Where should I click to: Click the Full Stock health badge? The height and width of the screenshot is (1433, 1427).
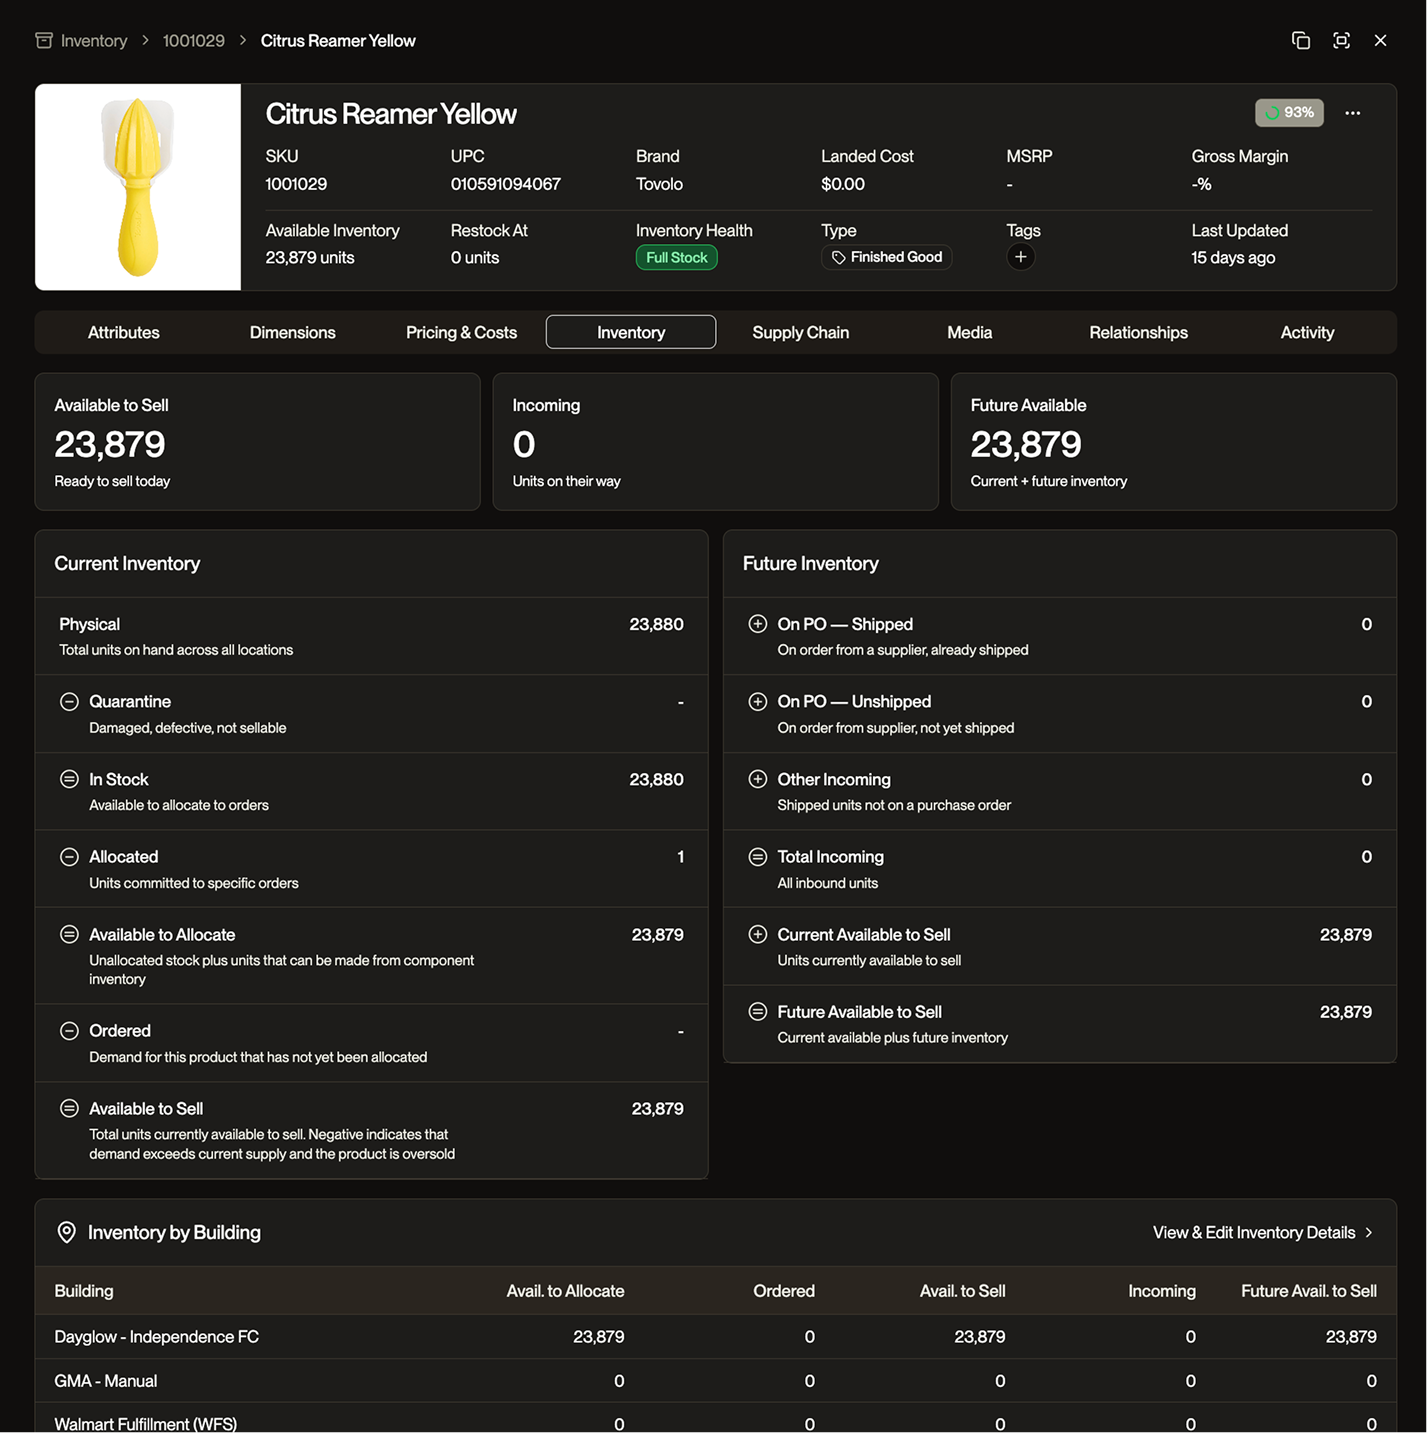click(676, 258)
